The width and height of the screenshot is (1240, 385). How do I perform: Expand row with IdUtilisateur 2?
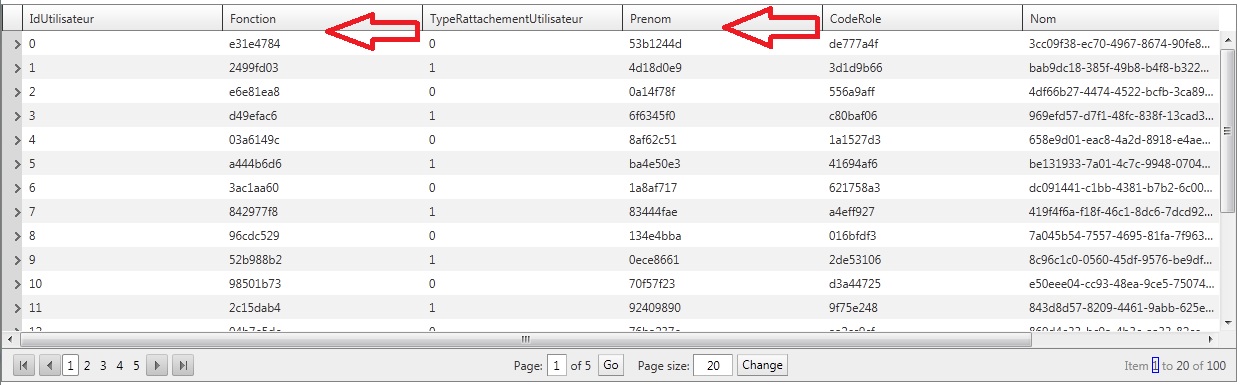coord(17,92)
